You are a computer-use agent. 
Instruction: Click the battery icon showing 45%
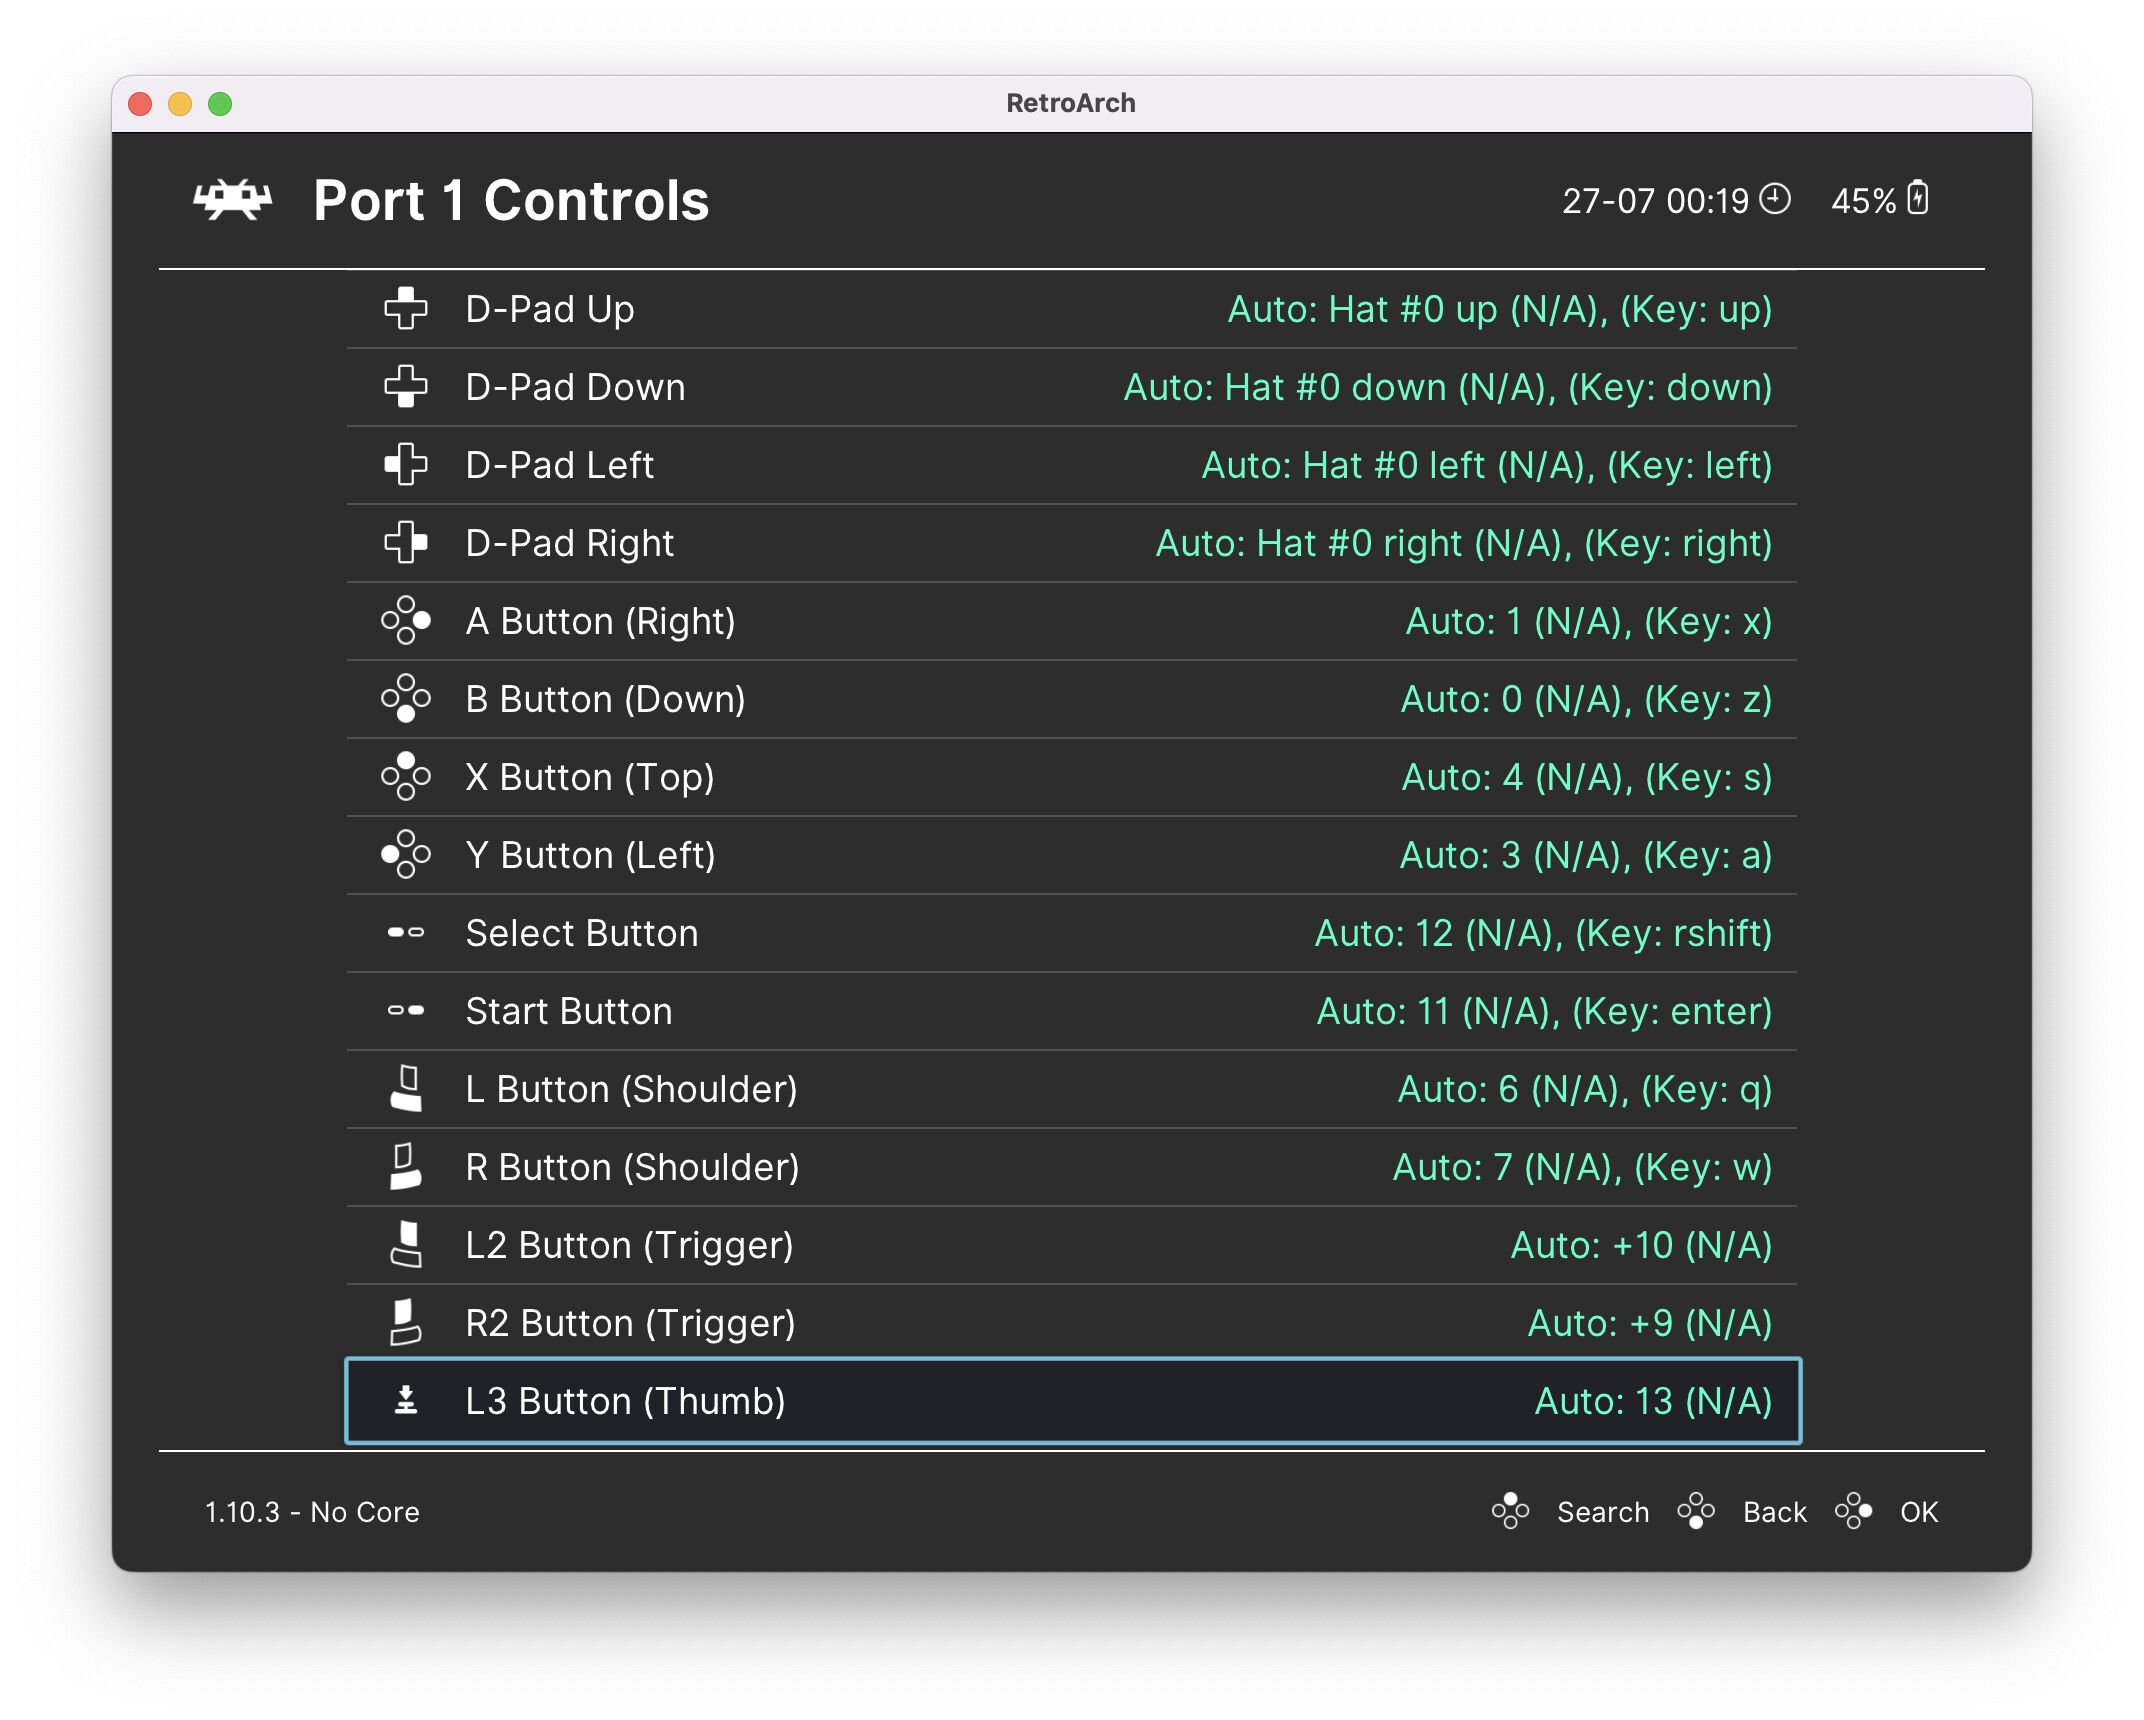1917,198
